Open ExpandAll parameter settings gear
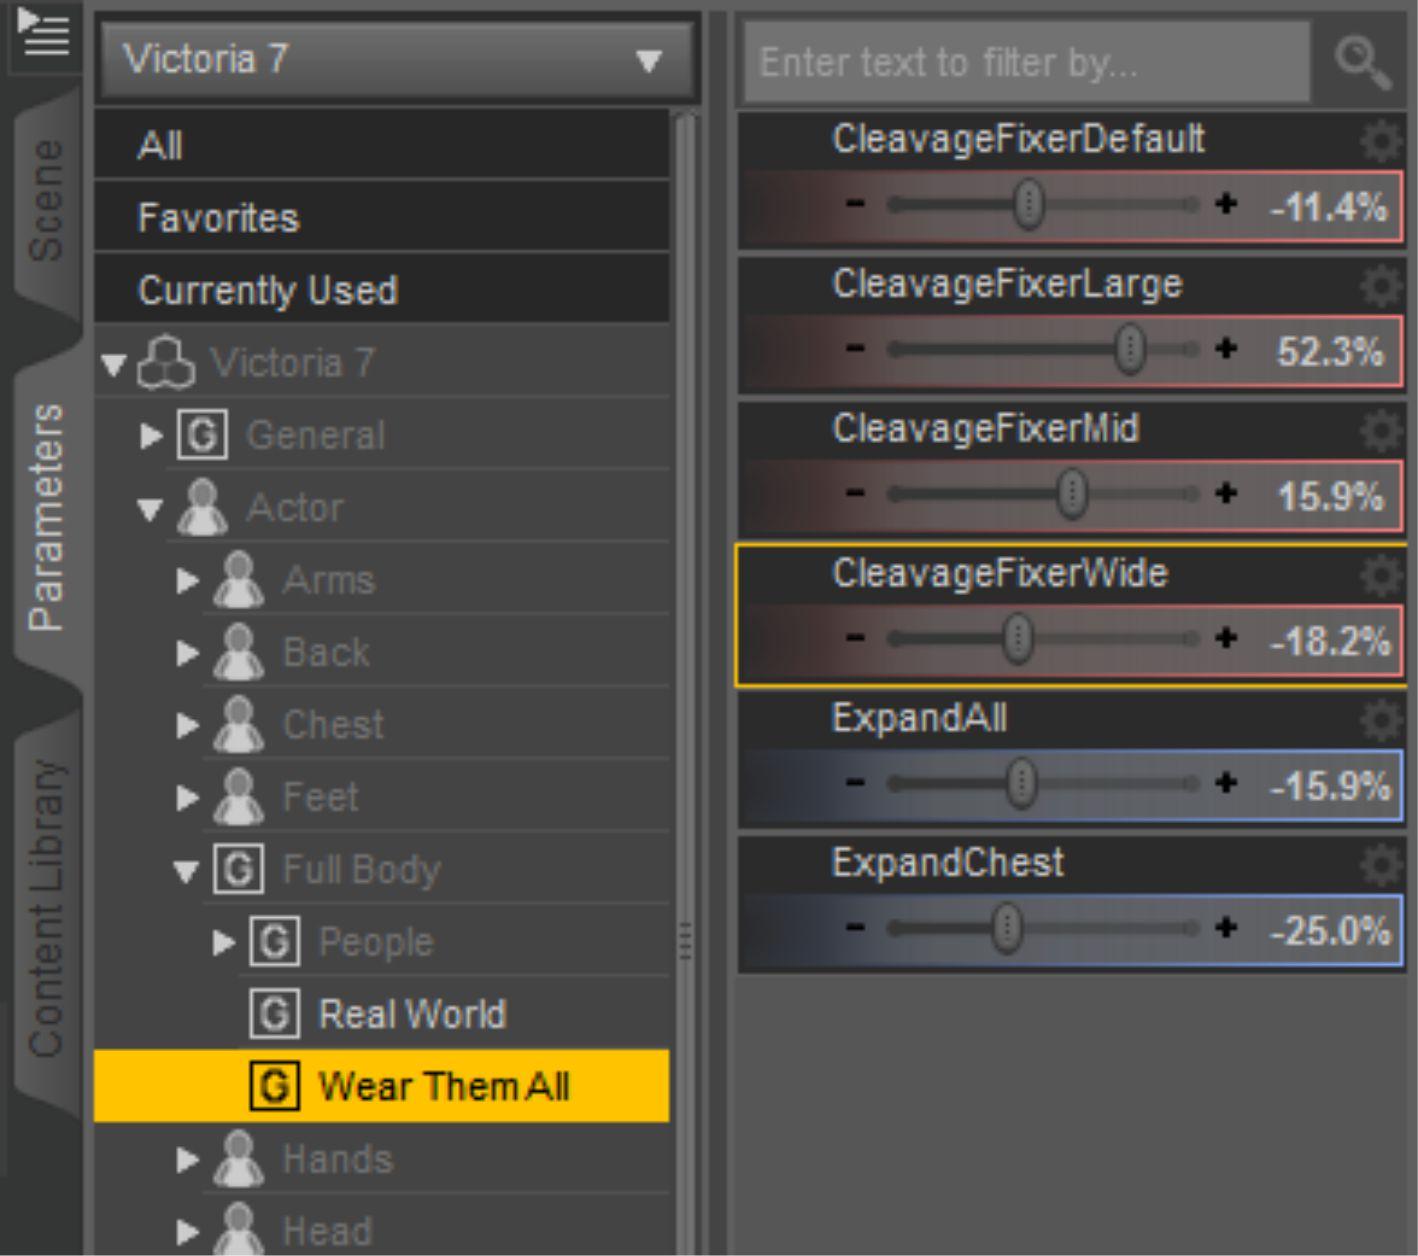 pos(1381,720)
